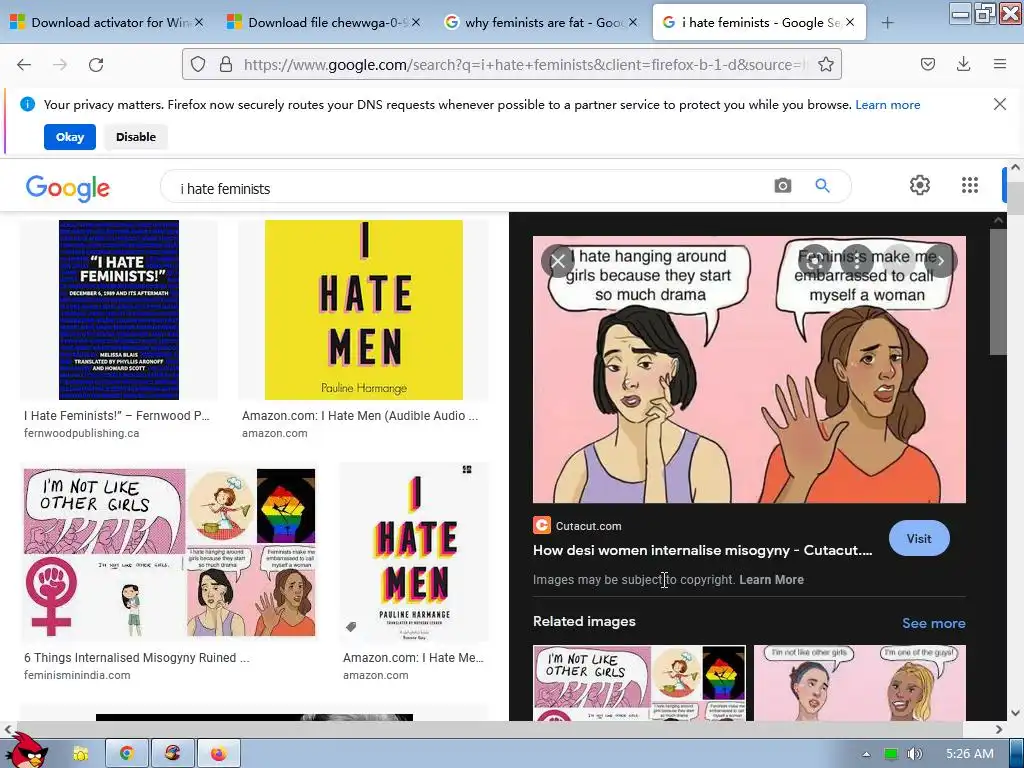Screen dimensions: 1024x768
Task: Open I'm Not Like Other Girls collage thumbnail
Action: [170, 552]
